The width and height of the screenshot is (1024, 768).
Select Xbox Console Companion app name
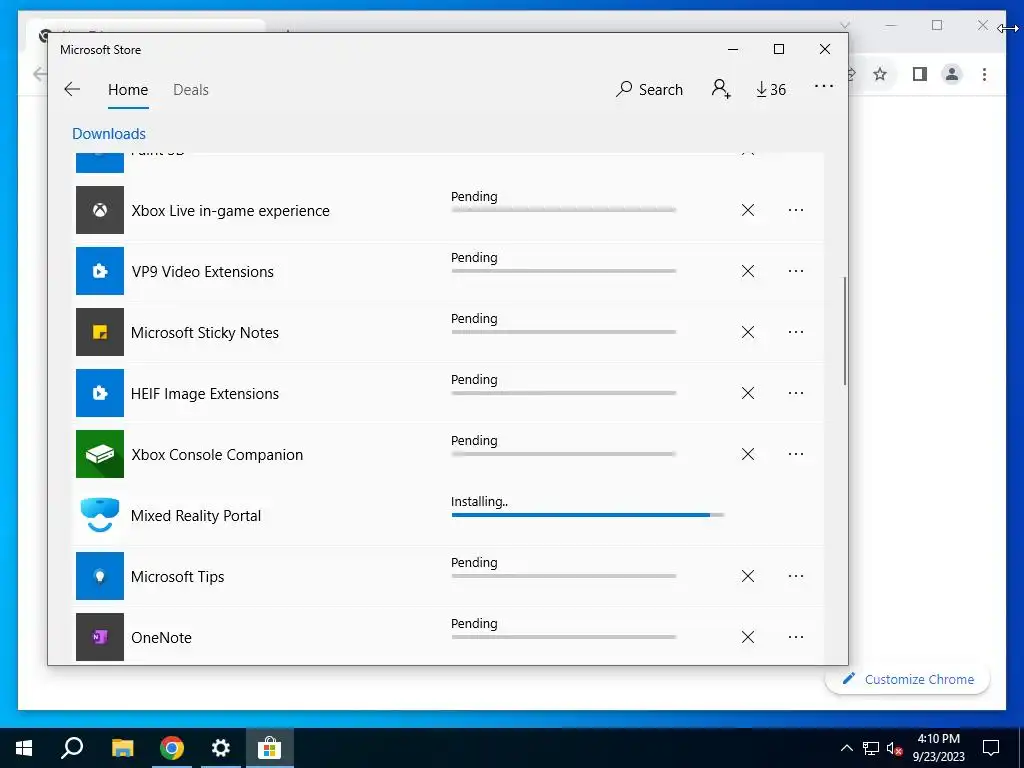[x=217, y=455]
